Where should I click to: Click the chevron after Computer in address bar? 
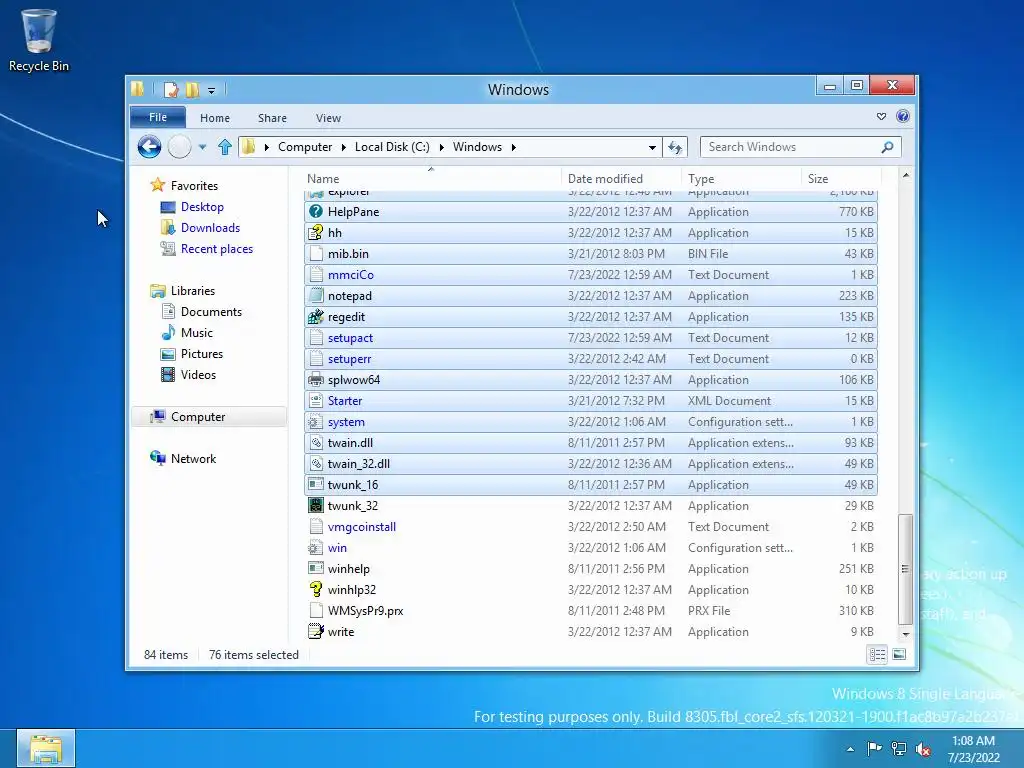pyautogui.click(x=344, y=148)
